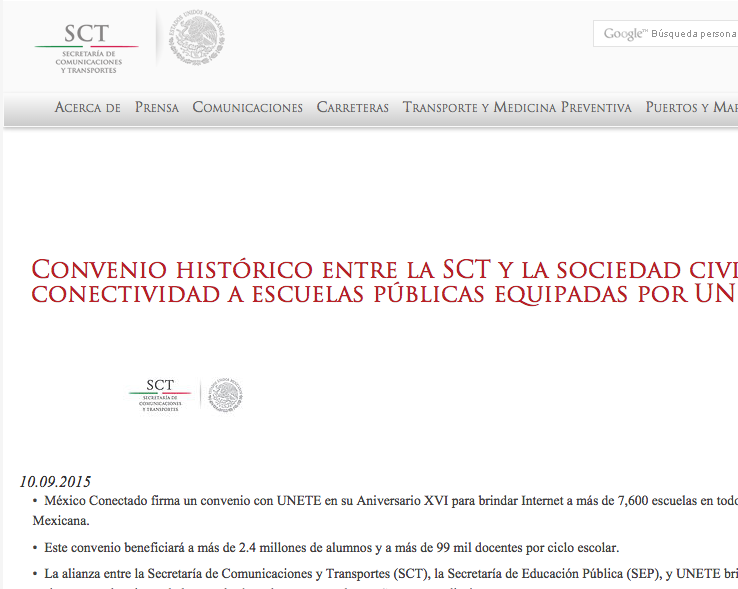Click the SCT logo in the article image

pos(160,385)
